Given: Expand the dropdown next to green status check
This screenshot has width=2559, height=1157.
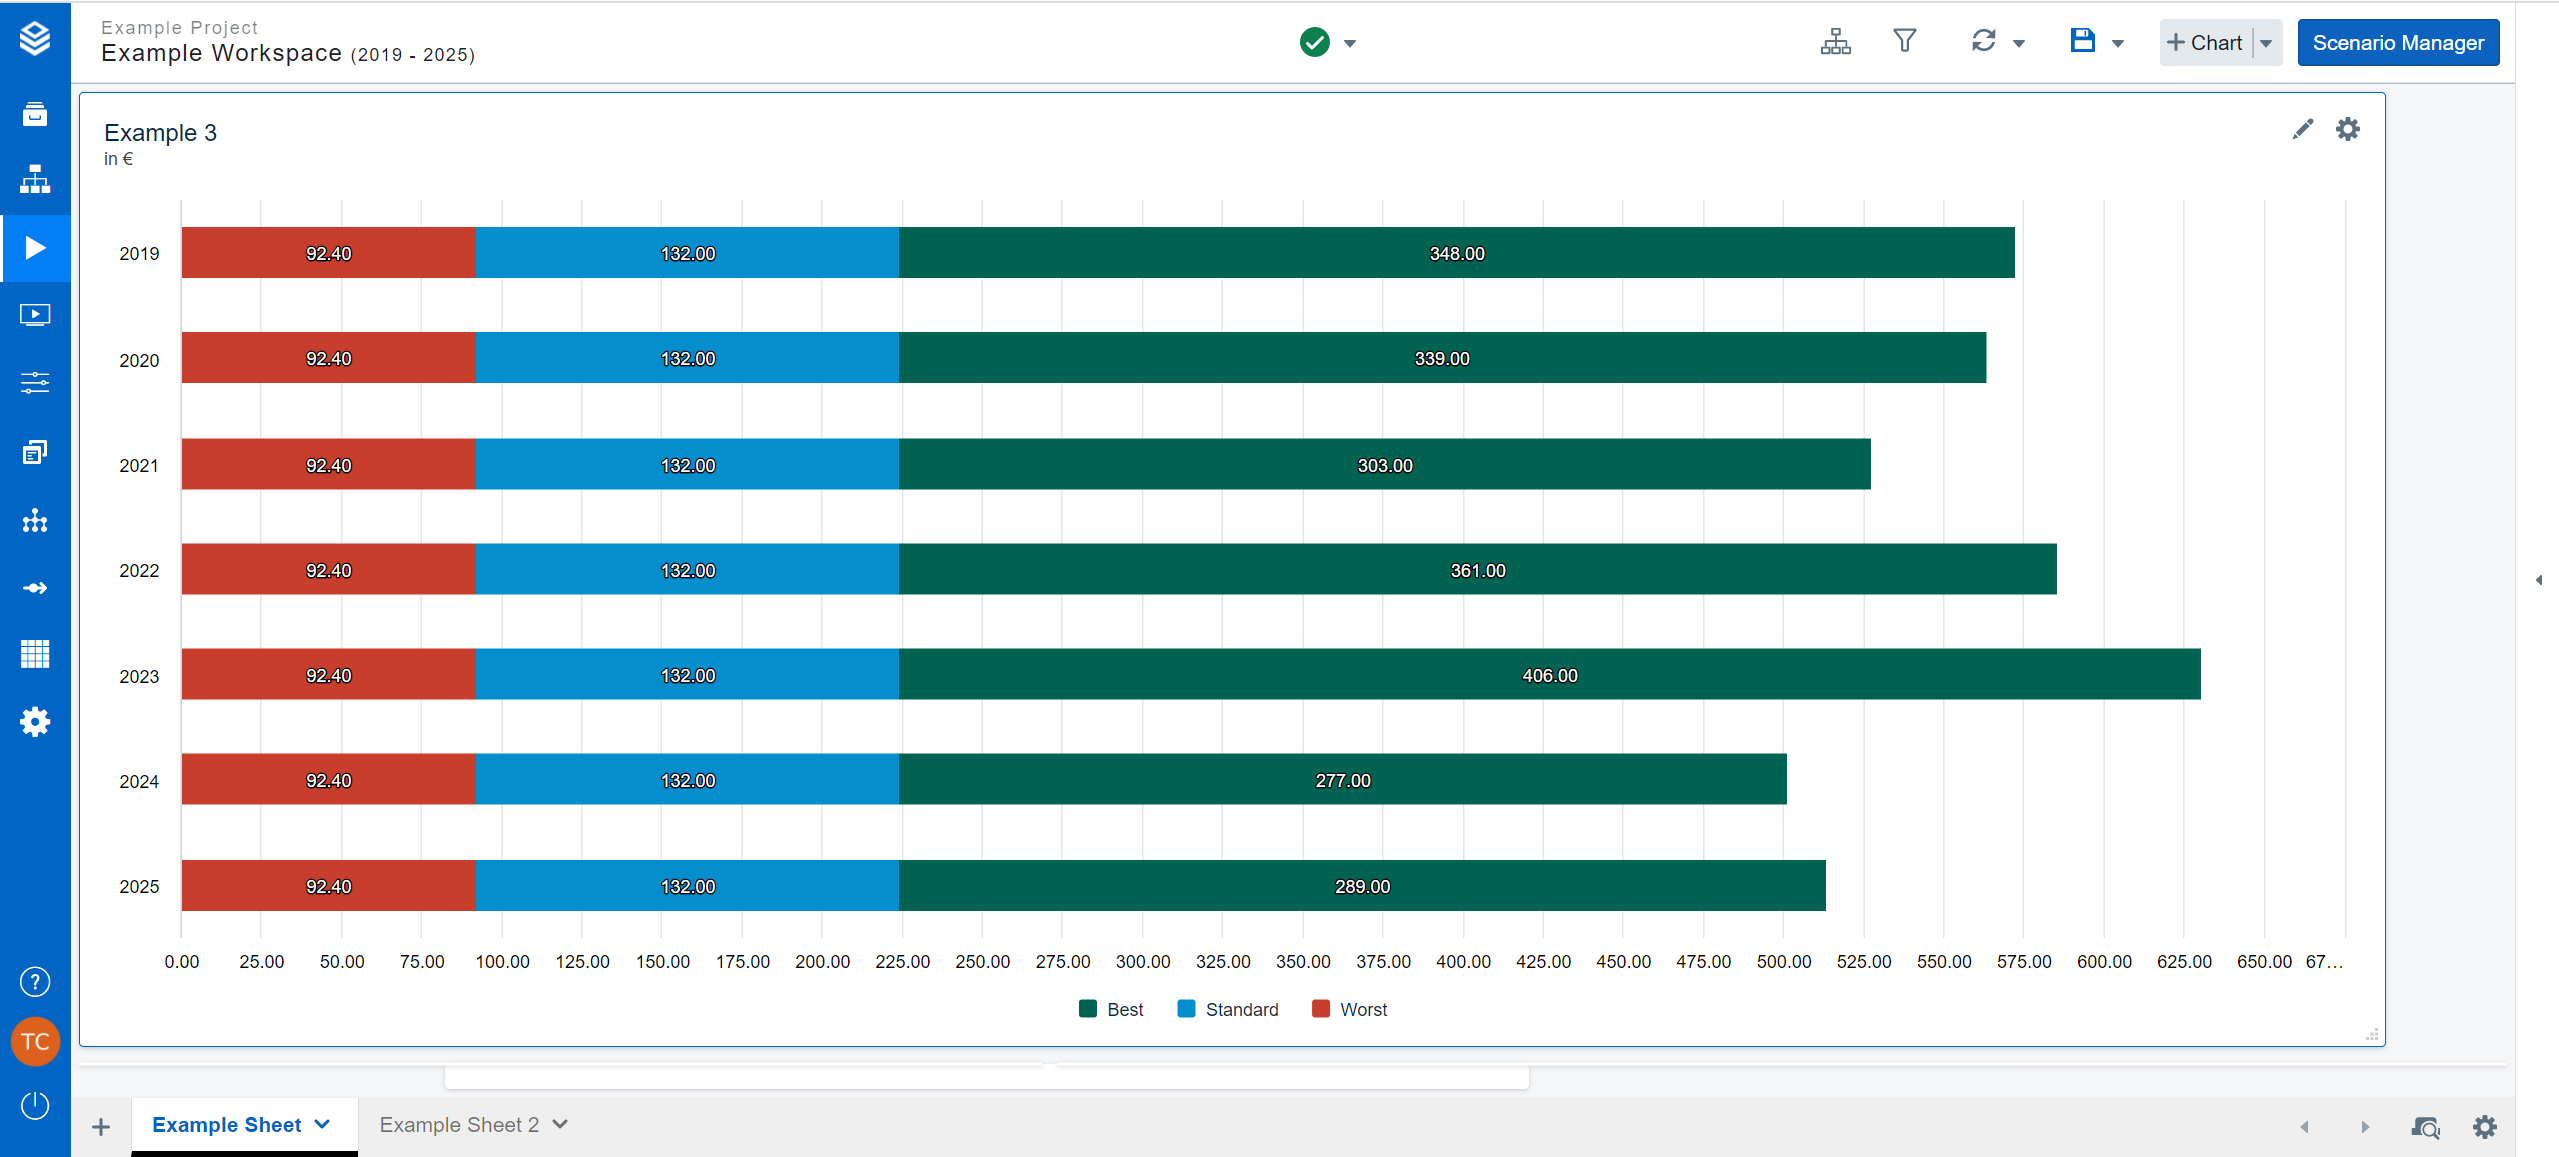Looking at the screenshot, I should (1350, 43).
